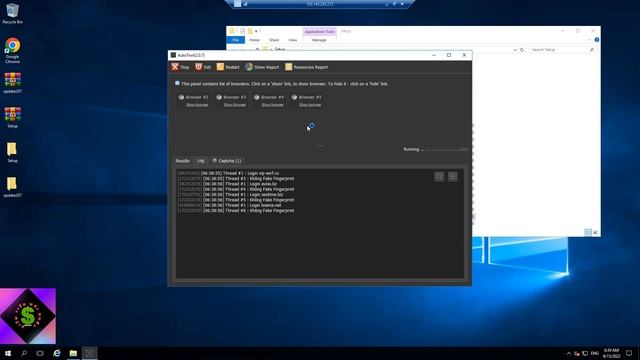Open Show Report in AutoTool toolbar

pyautogui.click(x=262, y=67)
